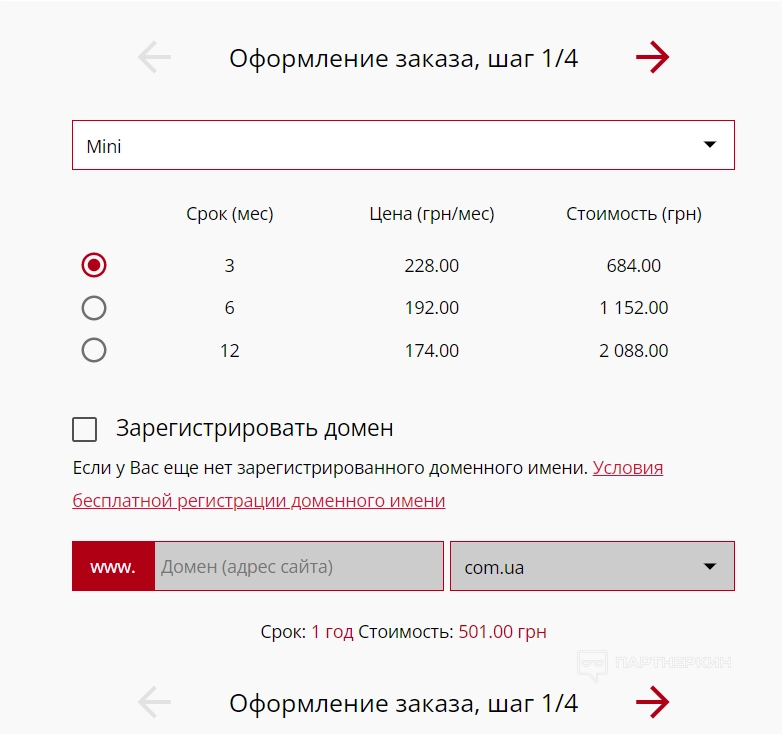Click the top grey back arrow

click(x=154, y=58)
